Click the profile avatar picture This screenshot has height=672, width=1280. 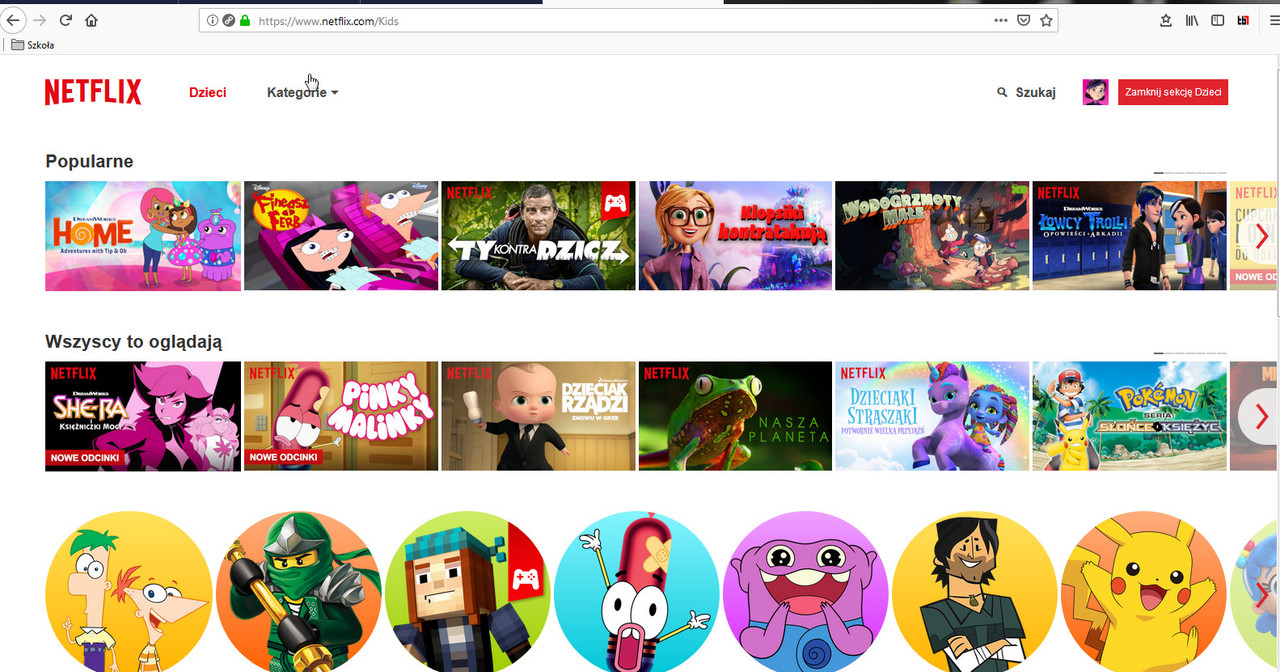1095,92
